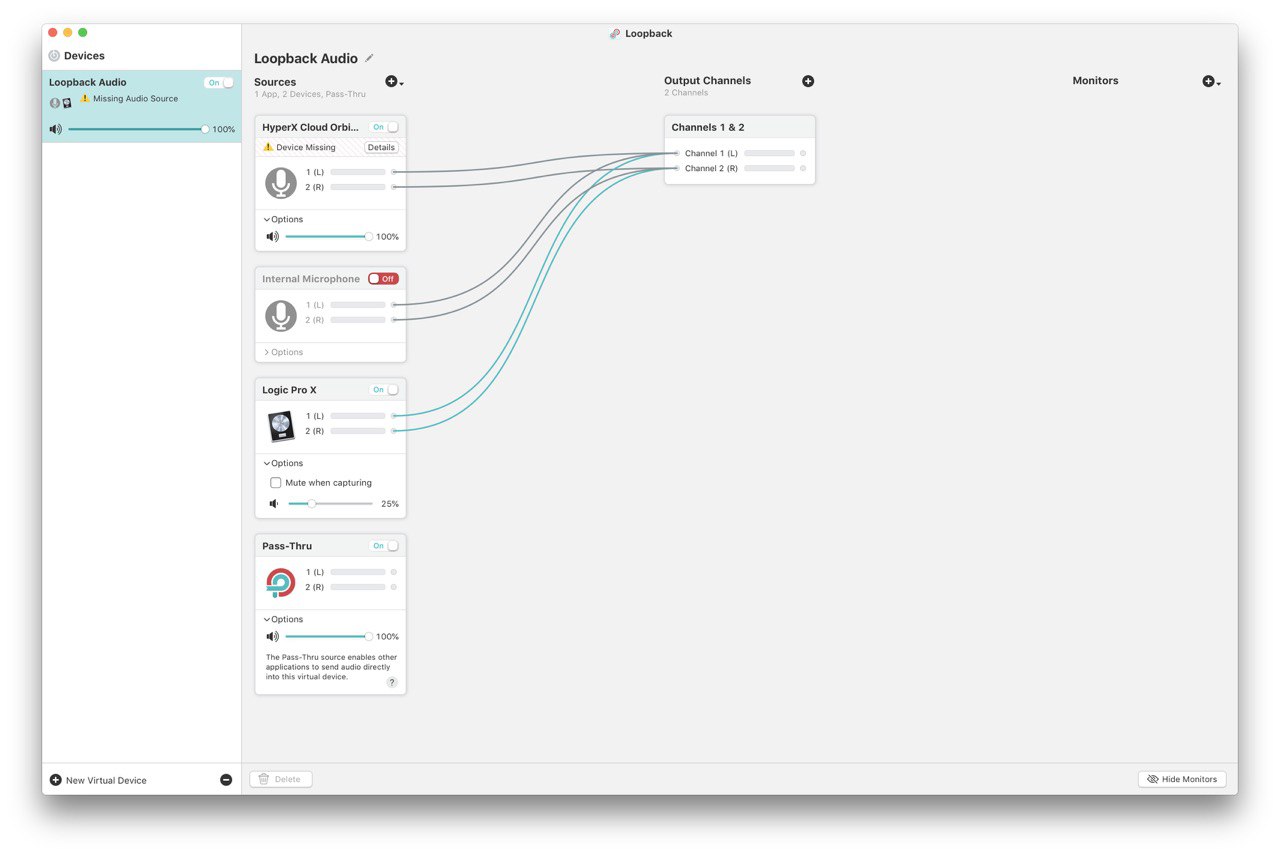The height and width of the screenshot is (855, 1280).
Task: Collapse Logic Pro X Options section
Action: [283, 463]
